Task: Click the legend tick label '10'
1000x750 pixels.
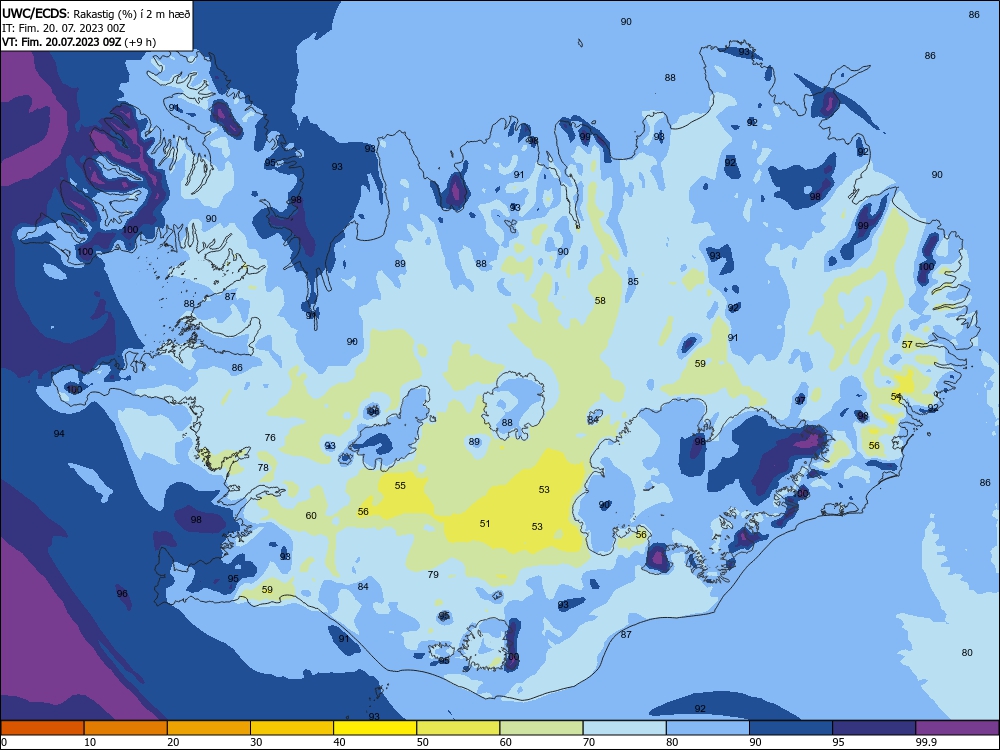Action: point(90,742)
